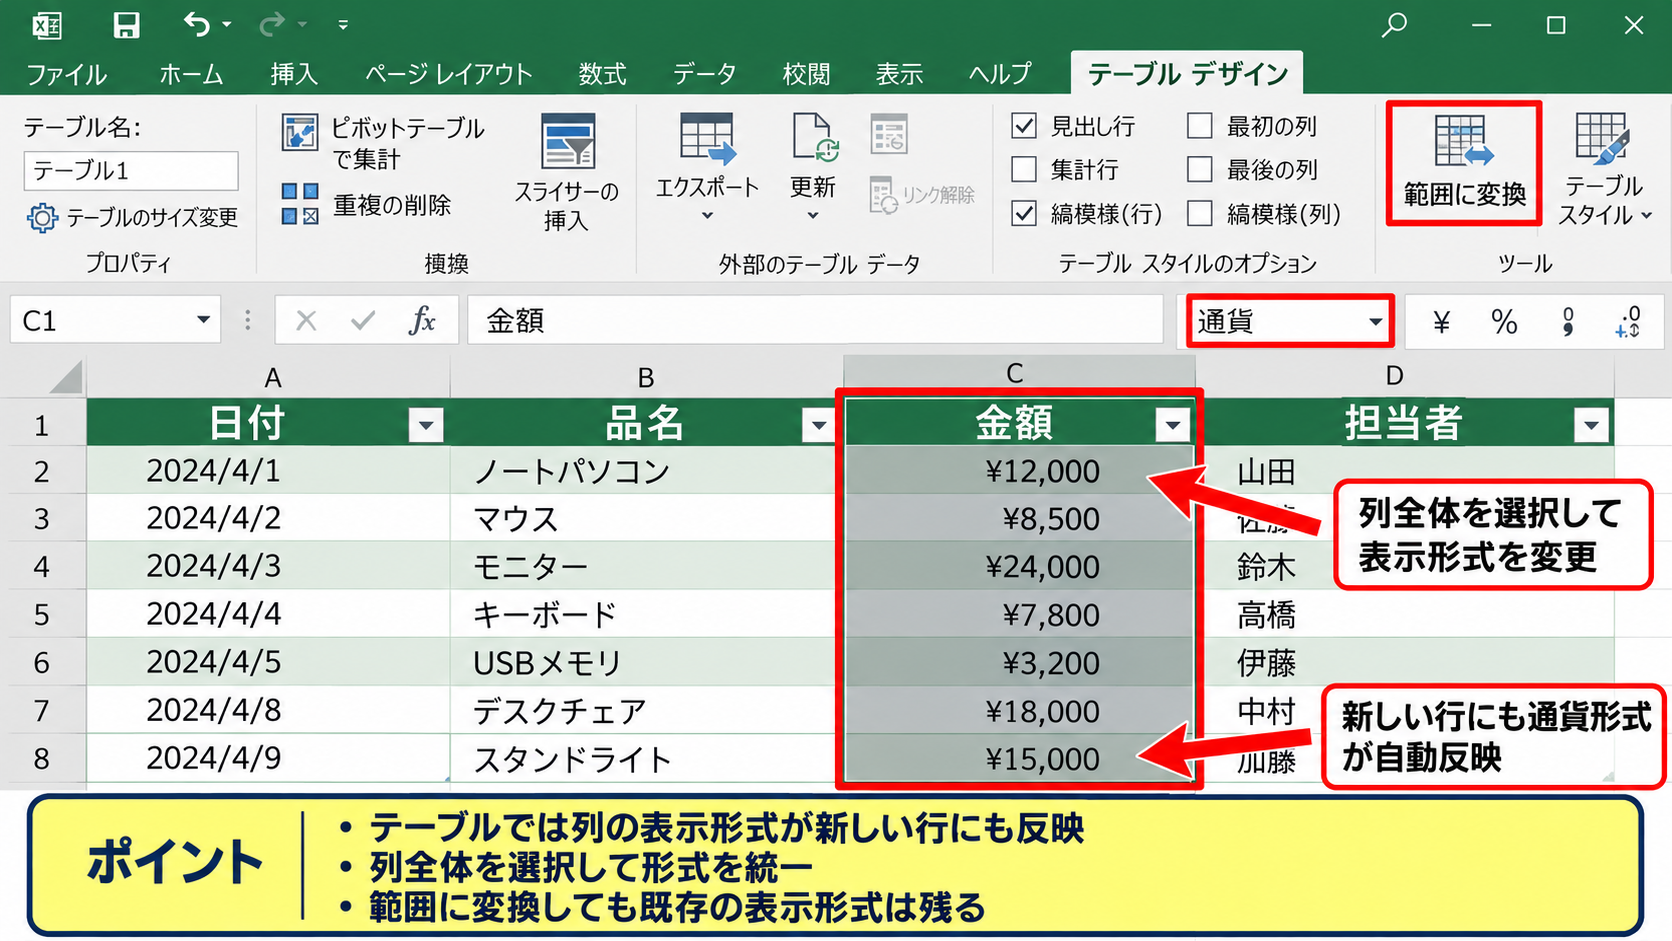Click ピボットテーブルで集計 icon
The image size is (1672, 941).
click(300, 133)
